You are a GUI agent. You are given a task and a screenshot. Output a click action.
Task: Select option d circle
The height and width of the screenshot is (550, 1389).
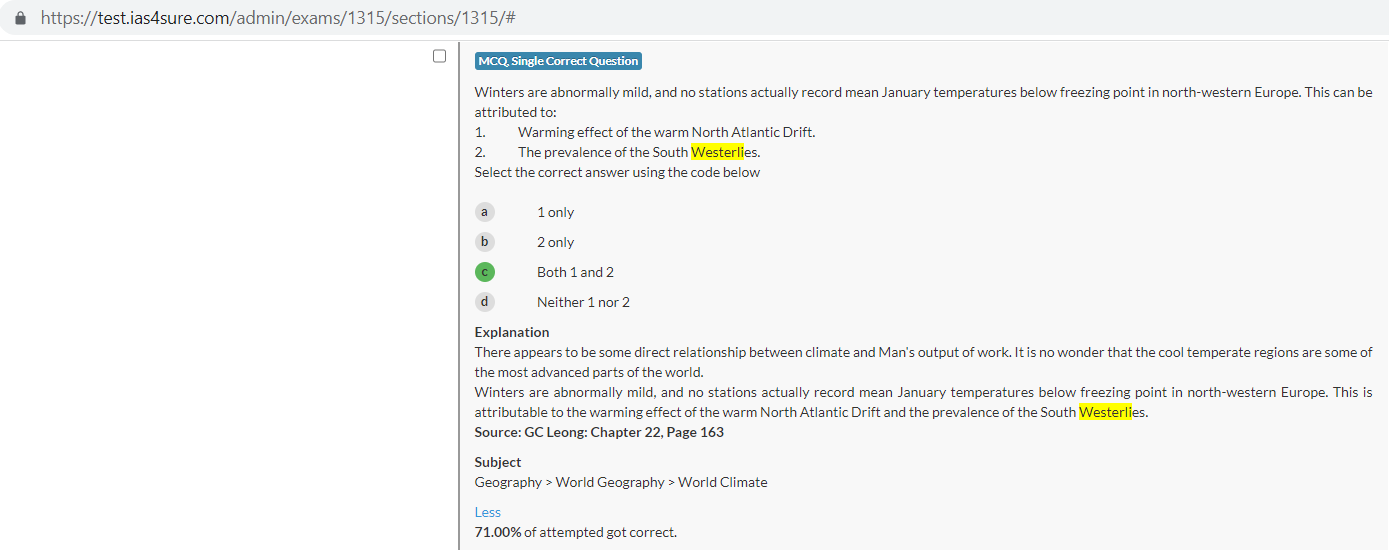[485, 302]
